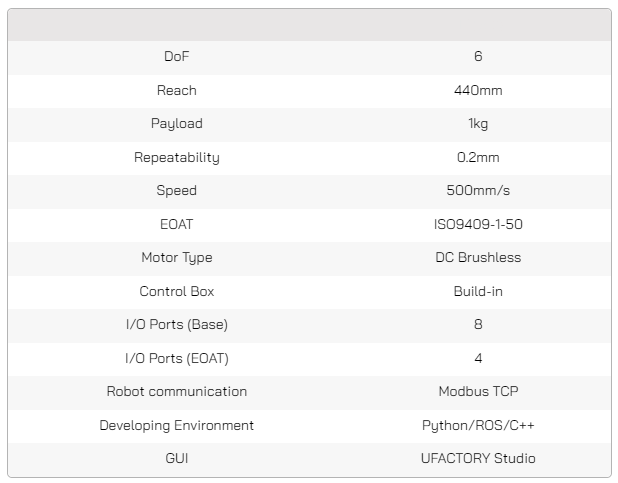Image resolution: width=618 pixels, height=483 pixels.
Task: Click the Modbus TCP value
Action: point(477,392)
